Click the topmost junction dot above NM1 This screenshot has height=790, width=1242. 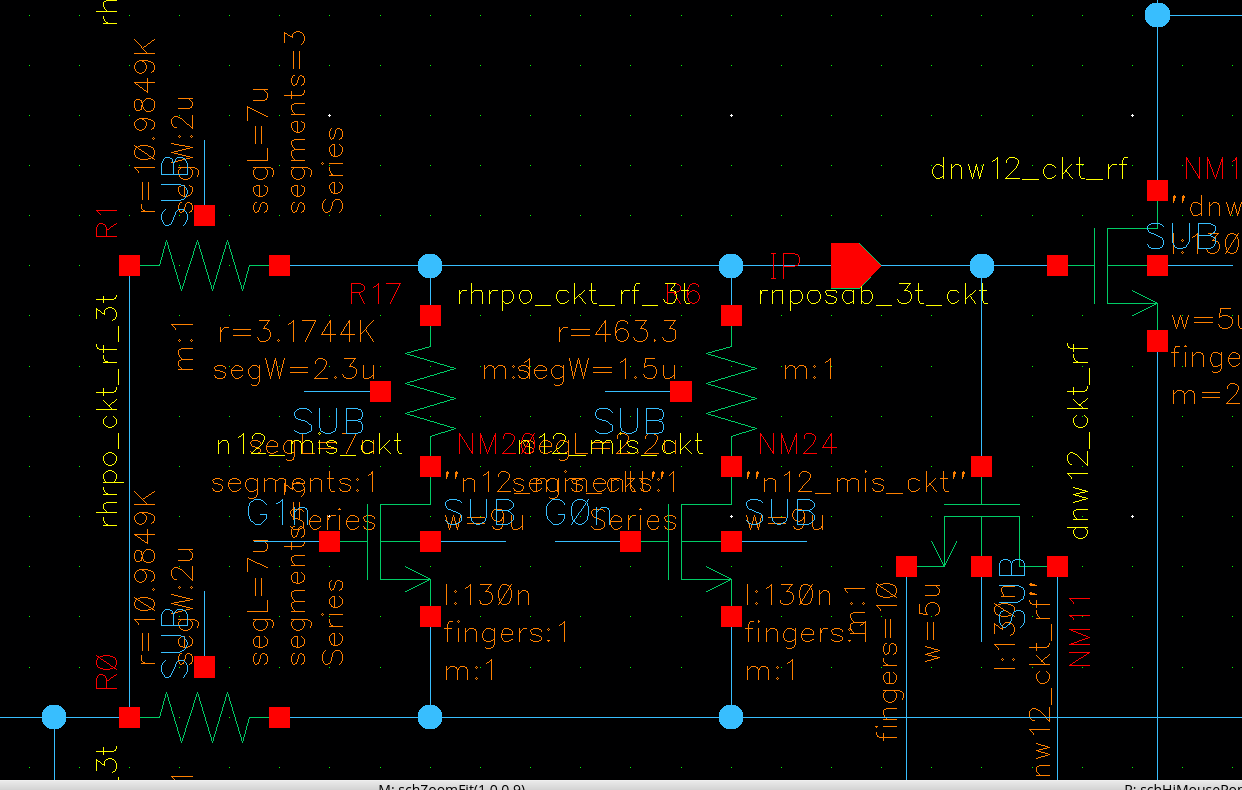tap(1157, 15)
